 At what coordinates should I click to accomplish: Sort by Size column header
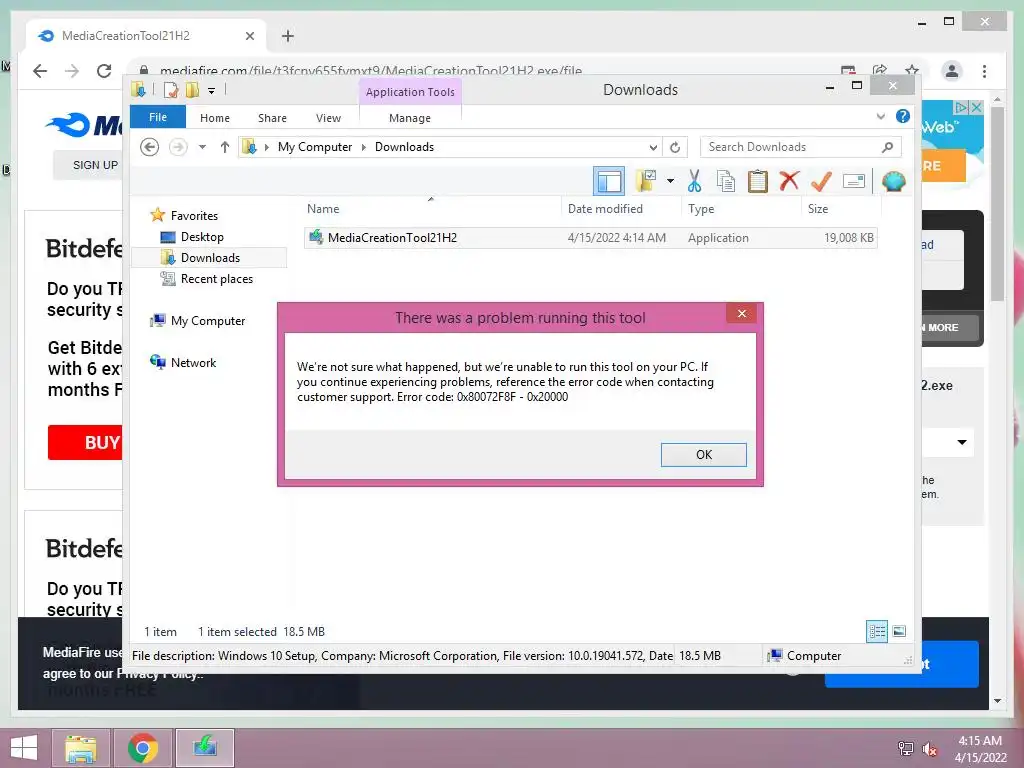(841, 209)
